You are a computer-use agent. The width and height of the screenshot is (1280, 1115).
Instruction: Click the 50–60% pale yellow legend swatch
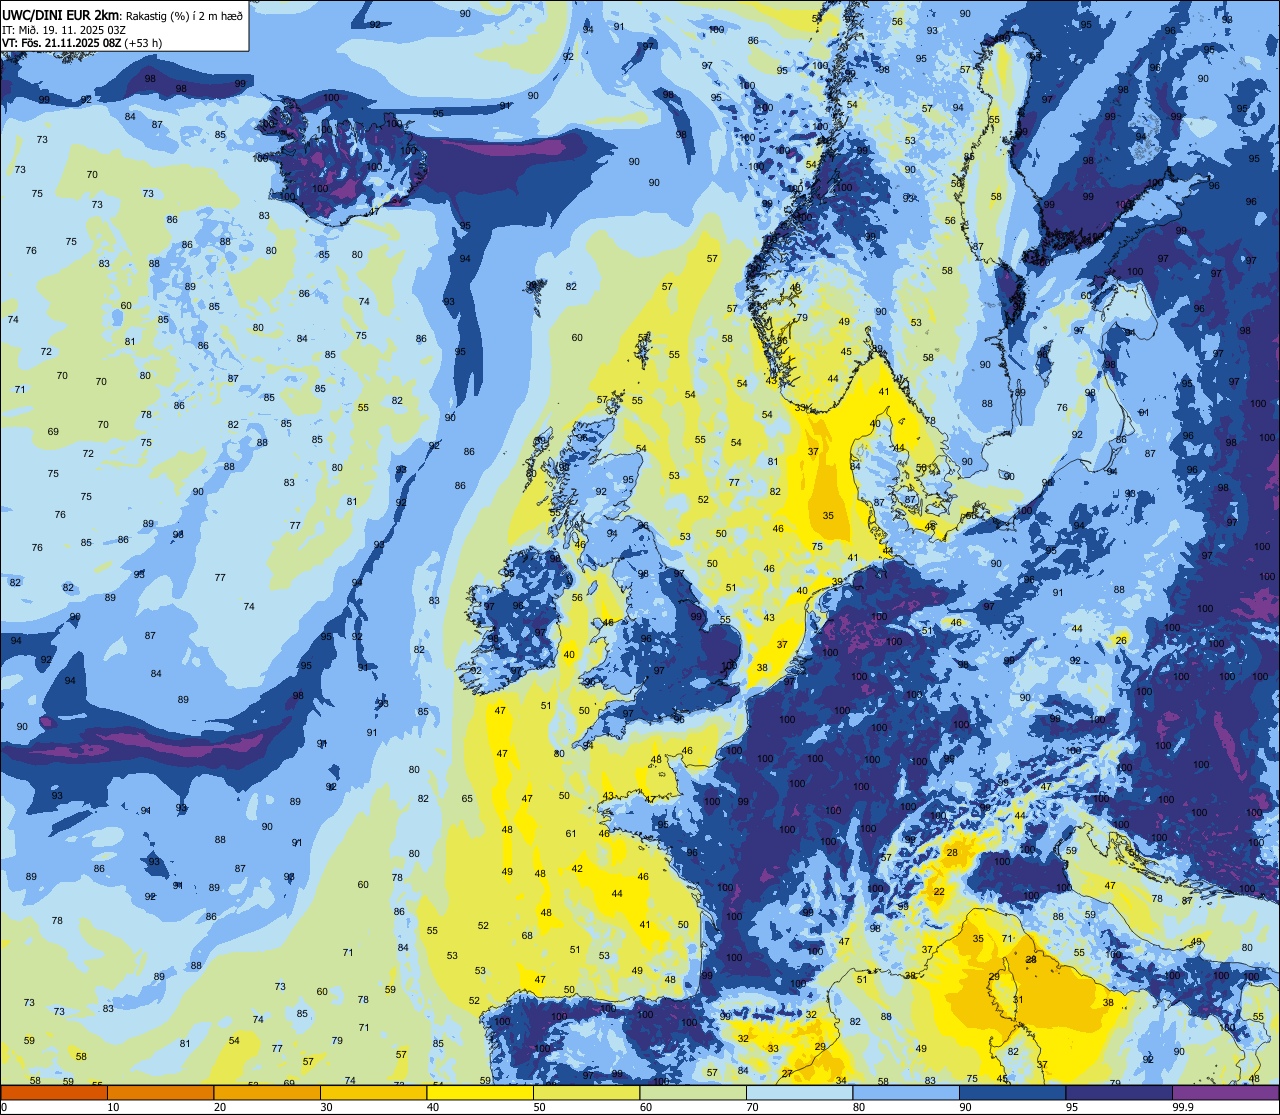[x=586, y=1092]
